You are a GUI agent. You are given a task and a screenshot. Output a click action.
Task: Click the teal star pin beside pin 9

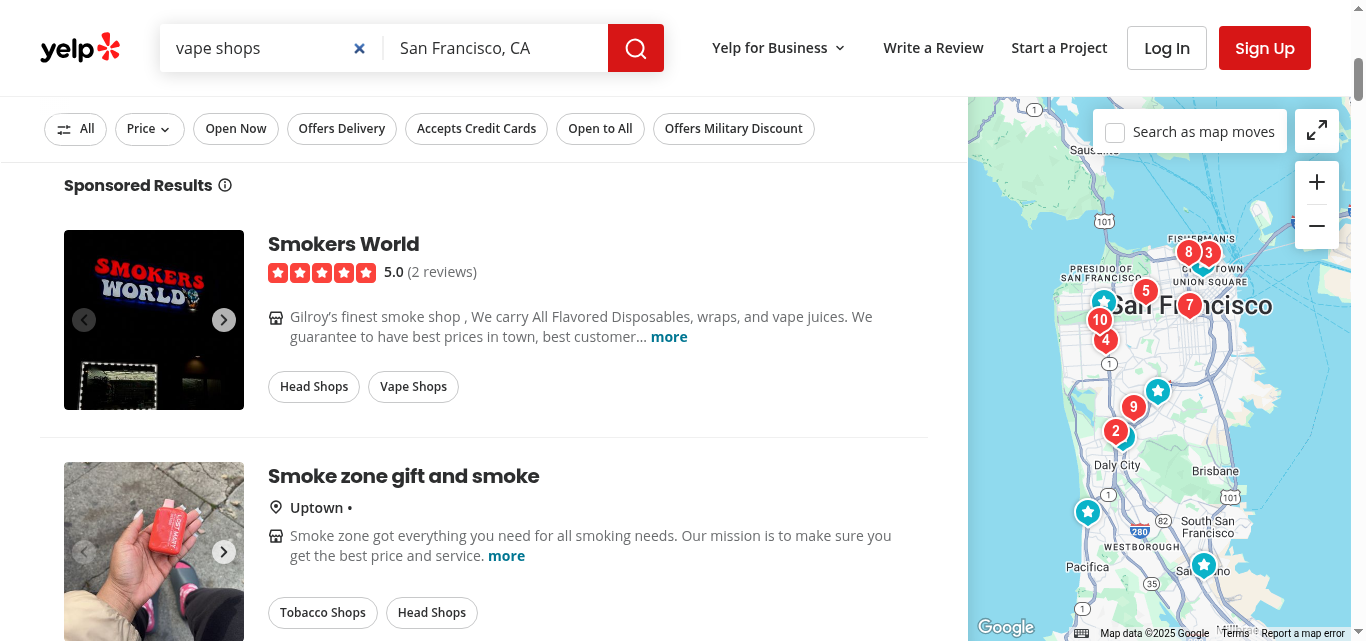[1158, 391]
